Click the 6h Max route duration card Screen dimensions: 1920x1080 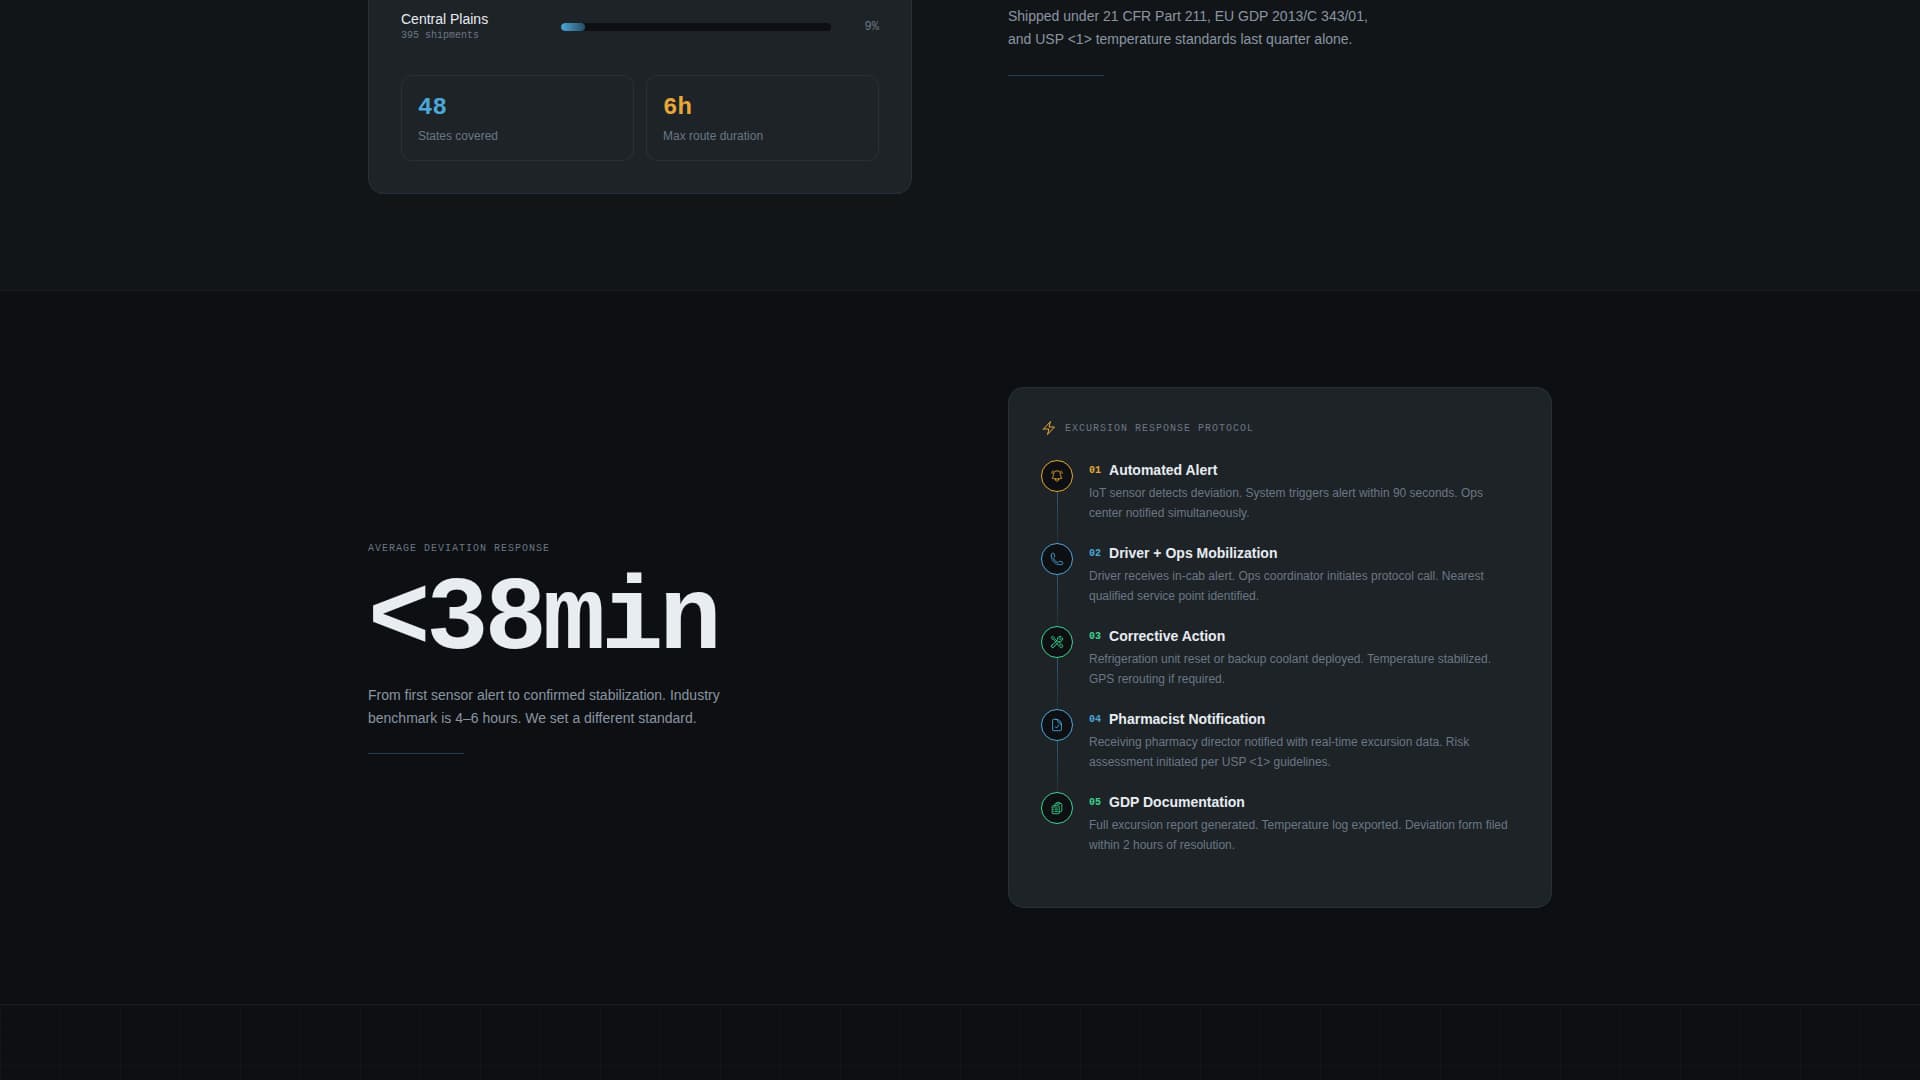coord(762,118)
